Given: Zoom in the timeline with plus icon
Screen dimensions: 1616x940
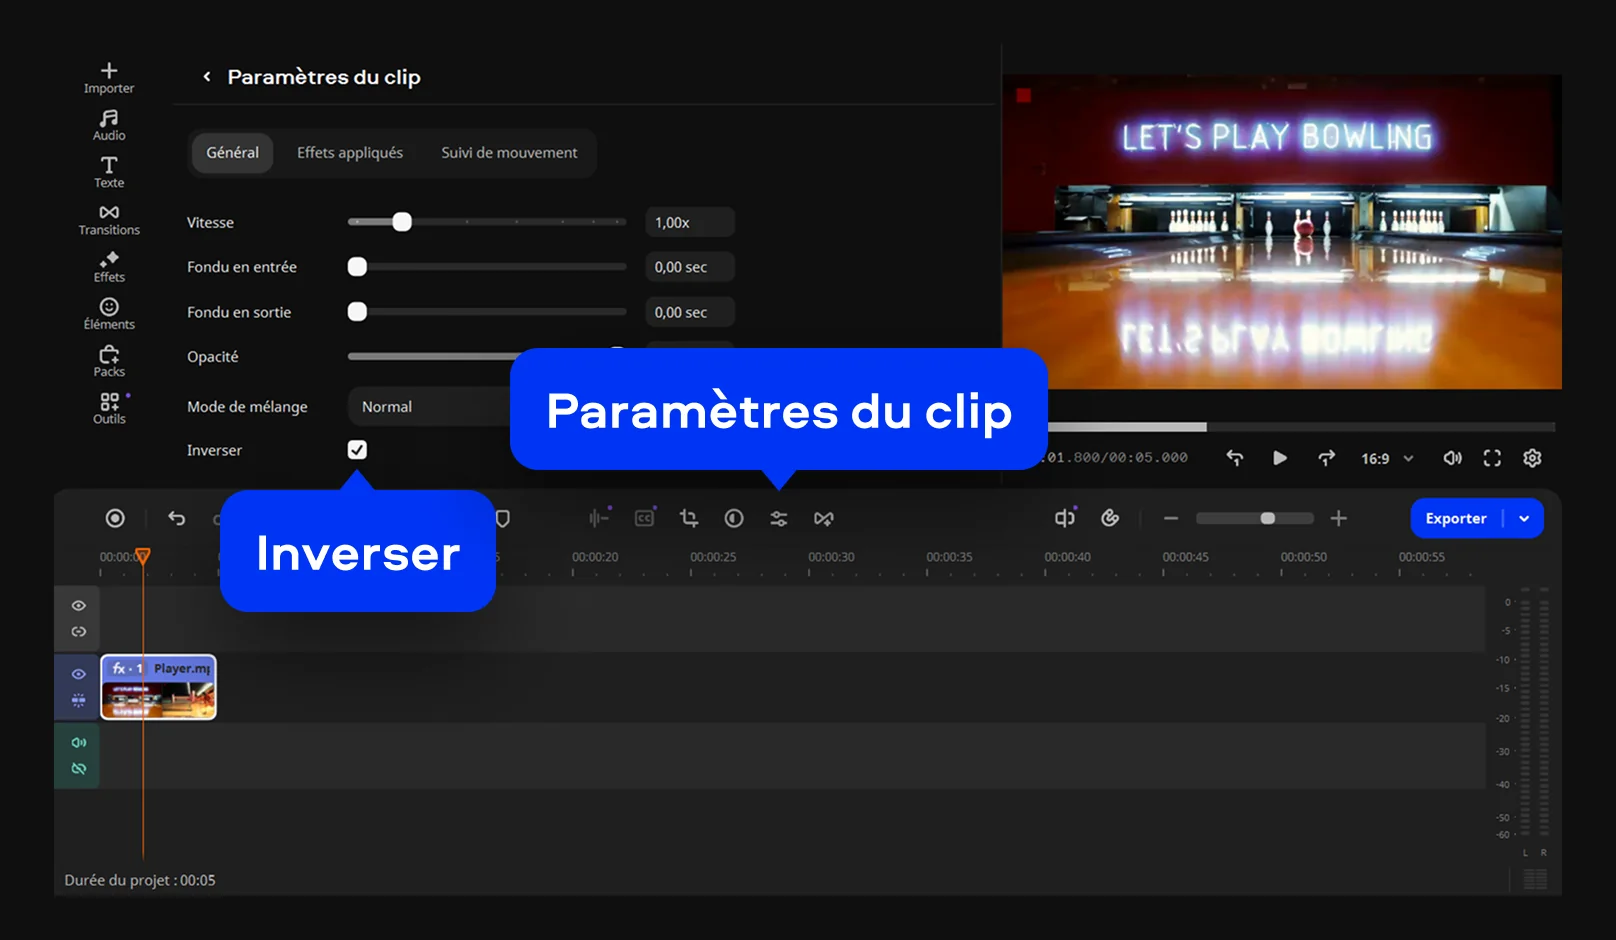Looking at the screenshot, I should tap(1339, 518).
